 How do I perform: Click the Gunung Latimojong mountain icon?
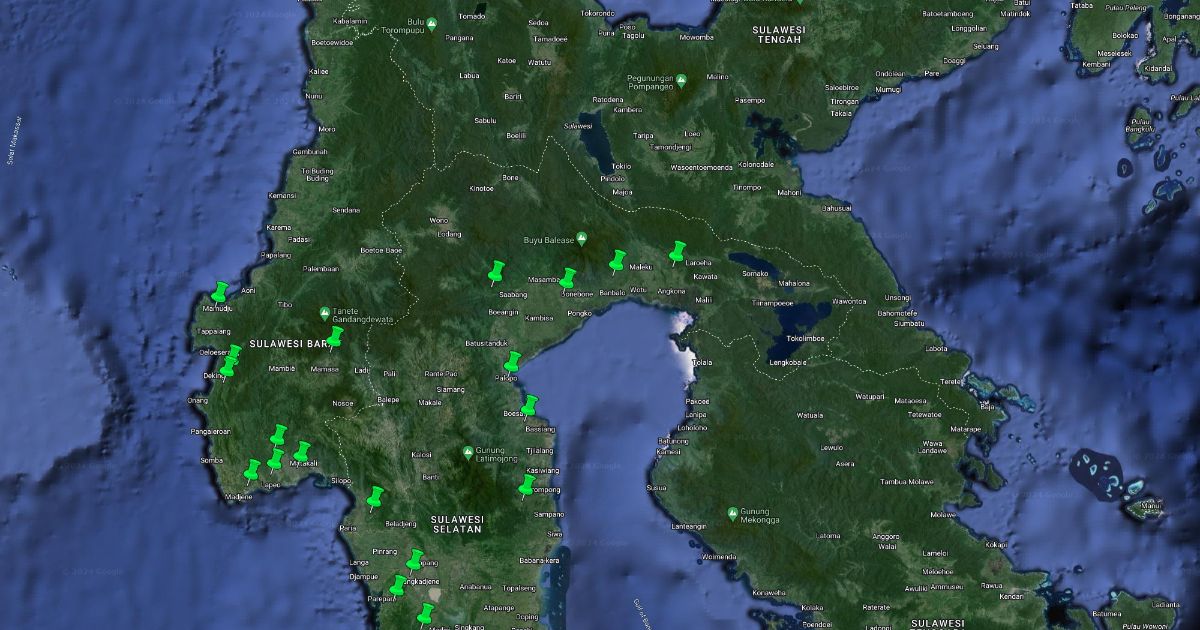tap(468, 452)
